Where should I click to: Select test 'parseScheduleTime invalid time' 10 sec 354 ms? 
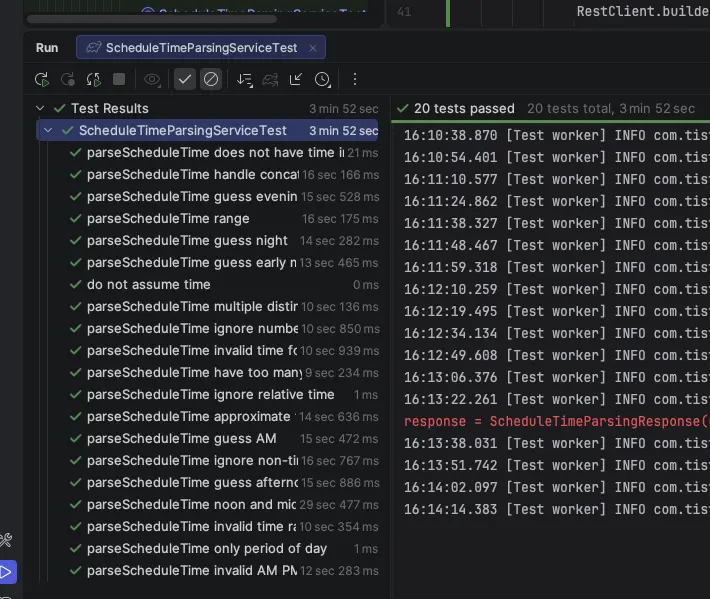[225, 527]
